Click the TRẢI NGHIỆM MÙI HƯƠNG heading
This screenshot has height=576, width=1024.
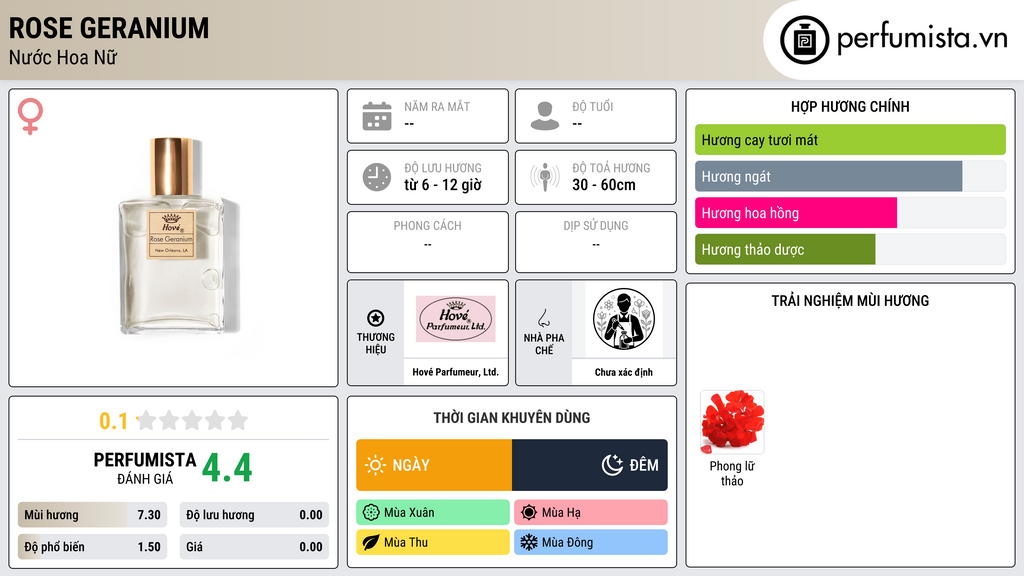click(850, 300)
